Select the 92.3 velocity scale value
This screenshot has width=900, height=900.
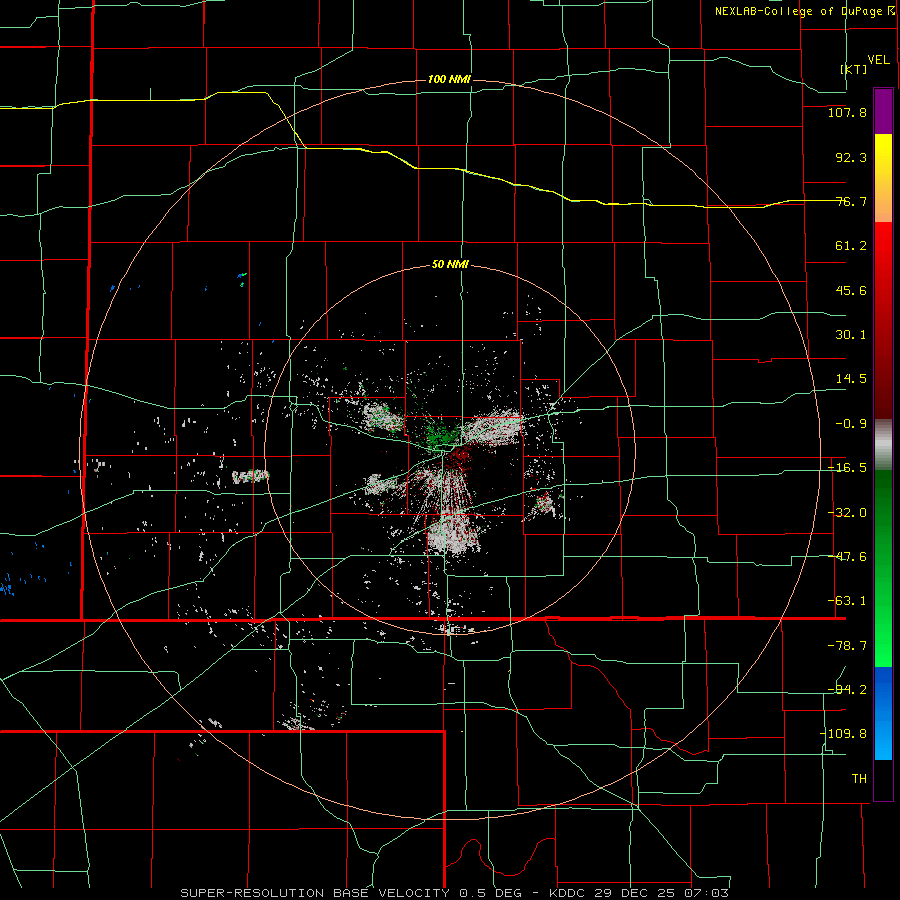point(851,157)
